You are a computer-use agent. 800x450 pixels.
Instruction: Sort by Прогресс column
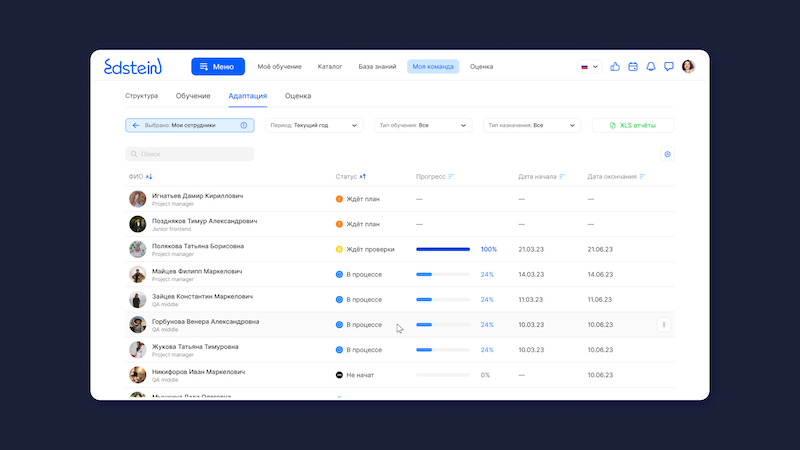(435, 177)
